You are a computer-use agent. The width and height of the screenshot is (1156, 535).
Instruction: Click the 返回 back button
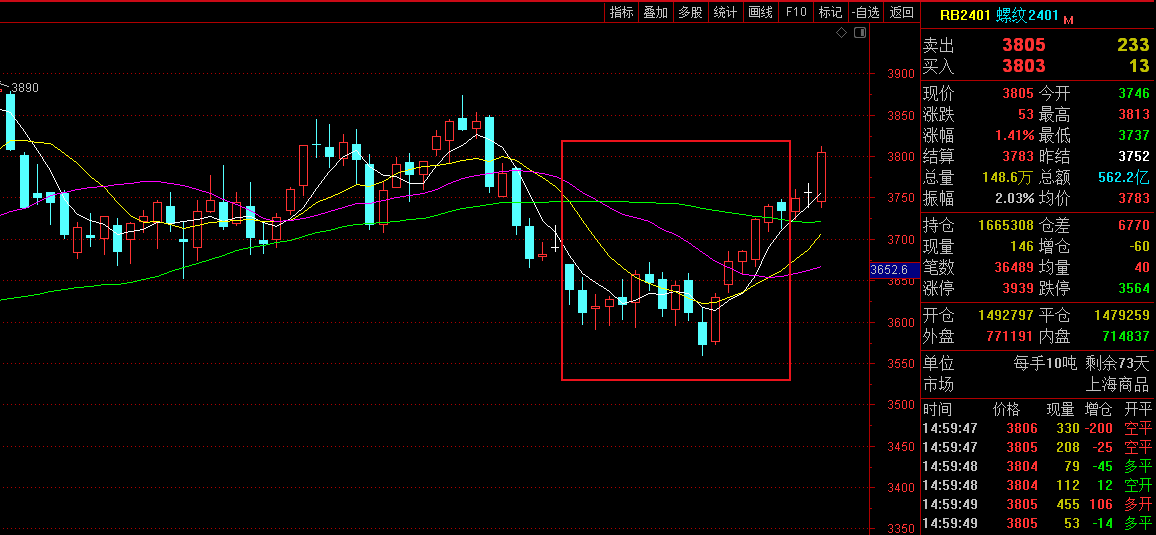click(x=901, y=12)
